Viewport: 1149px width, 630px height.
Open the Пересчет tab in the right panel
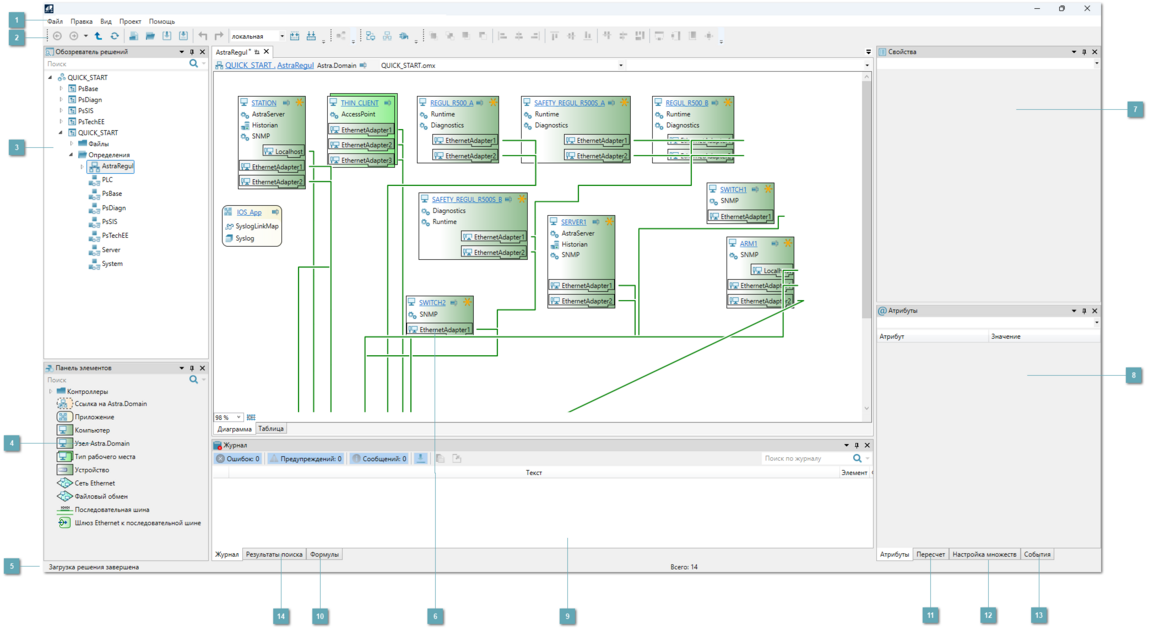930,554
